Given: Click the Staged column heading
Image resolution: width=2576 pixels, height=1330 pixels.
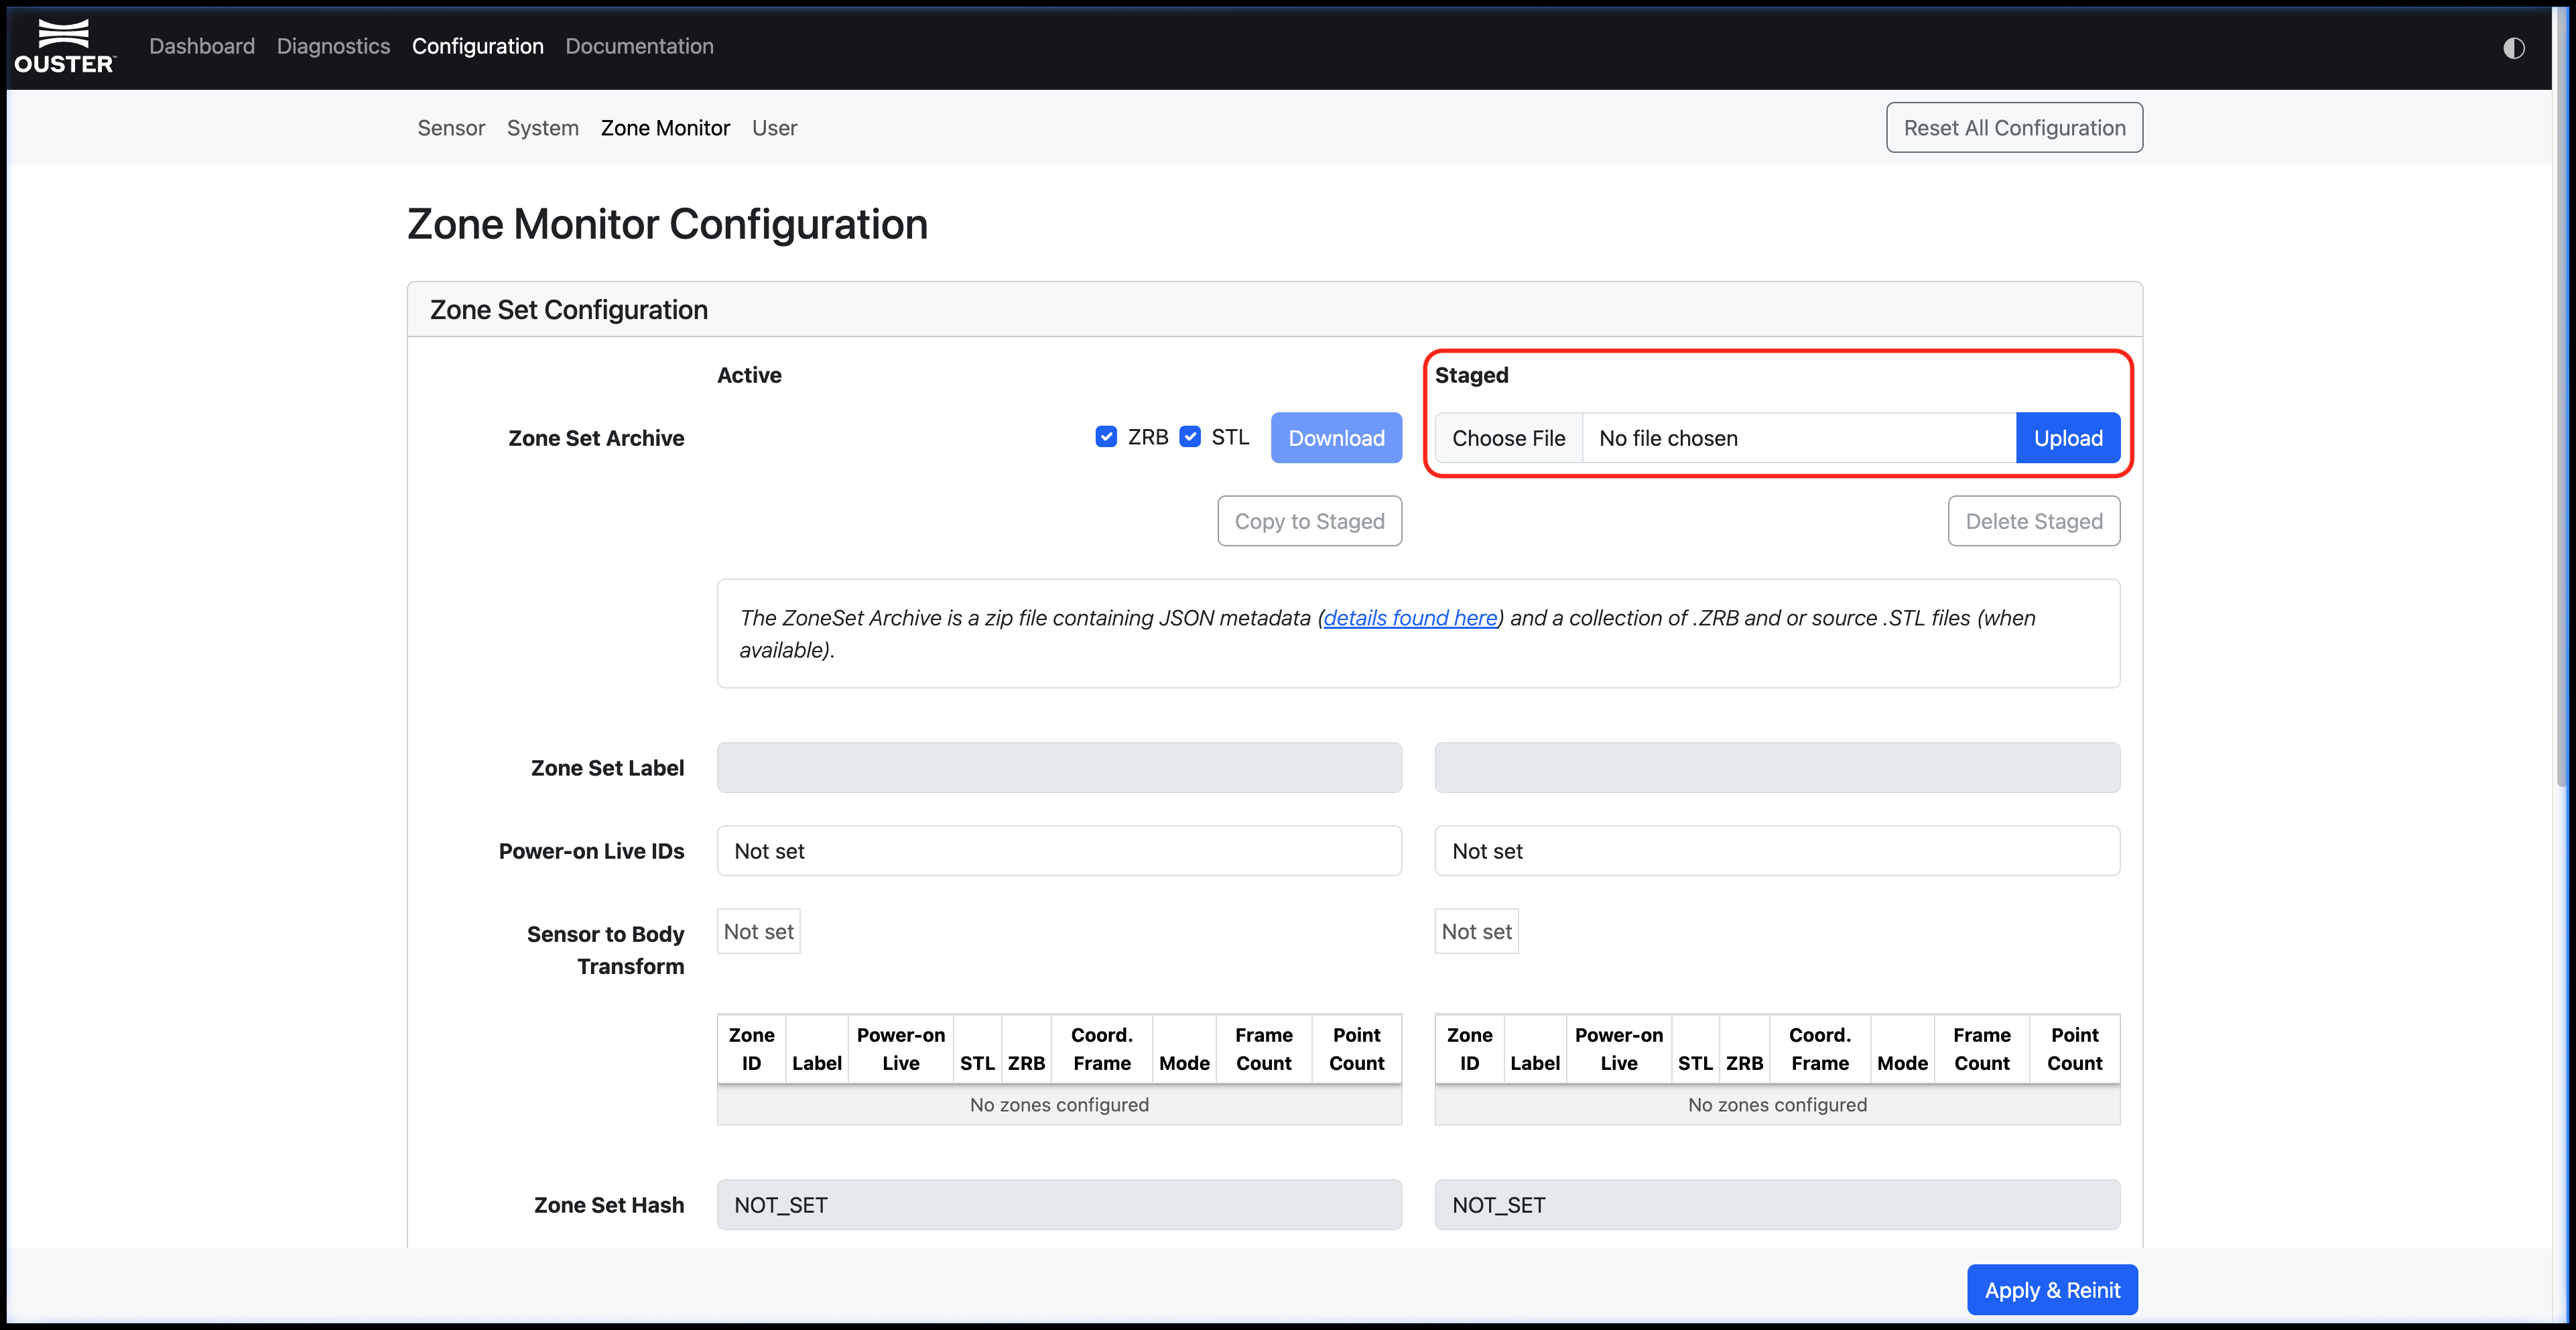Looking at the screenshot, I should point(1471,375).
